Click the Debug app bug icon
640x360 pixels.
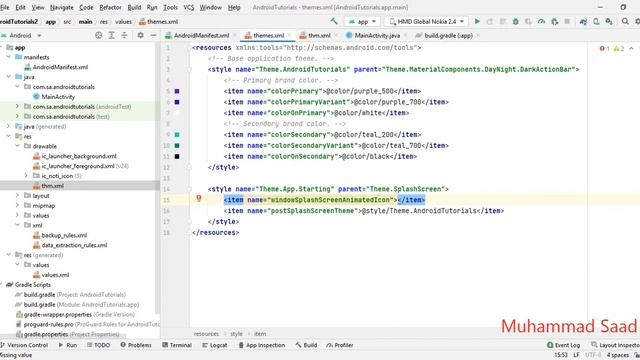[x=516, y=21]
